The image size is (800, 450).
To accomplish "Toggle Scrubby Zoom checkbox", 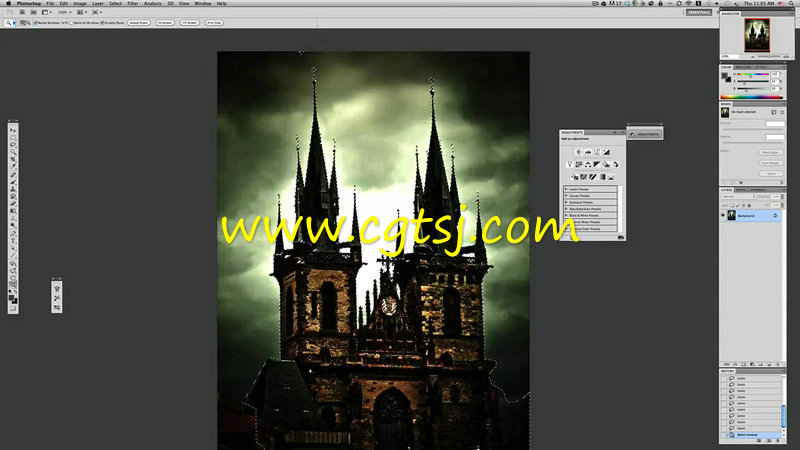I will click(102, 22).
